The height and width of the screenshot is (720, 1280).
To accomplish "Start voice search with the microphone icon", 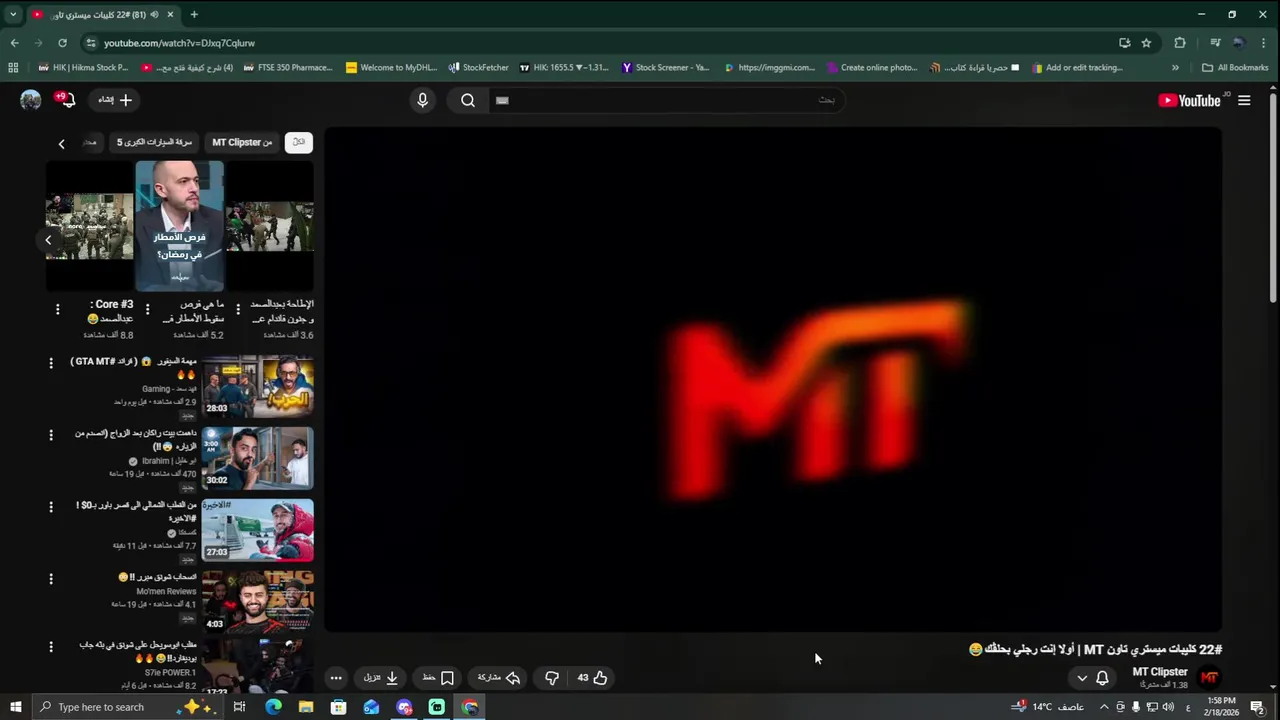I will 422,100.
